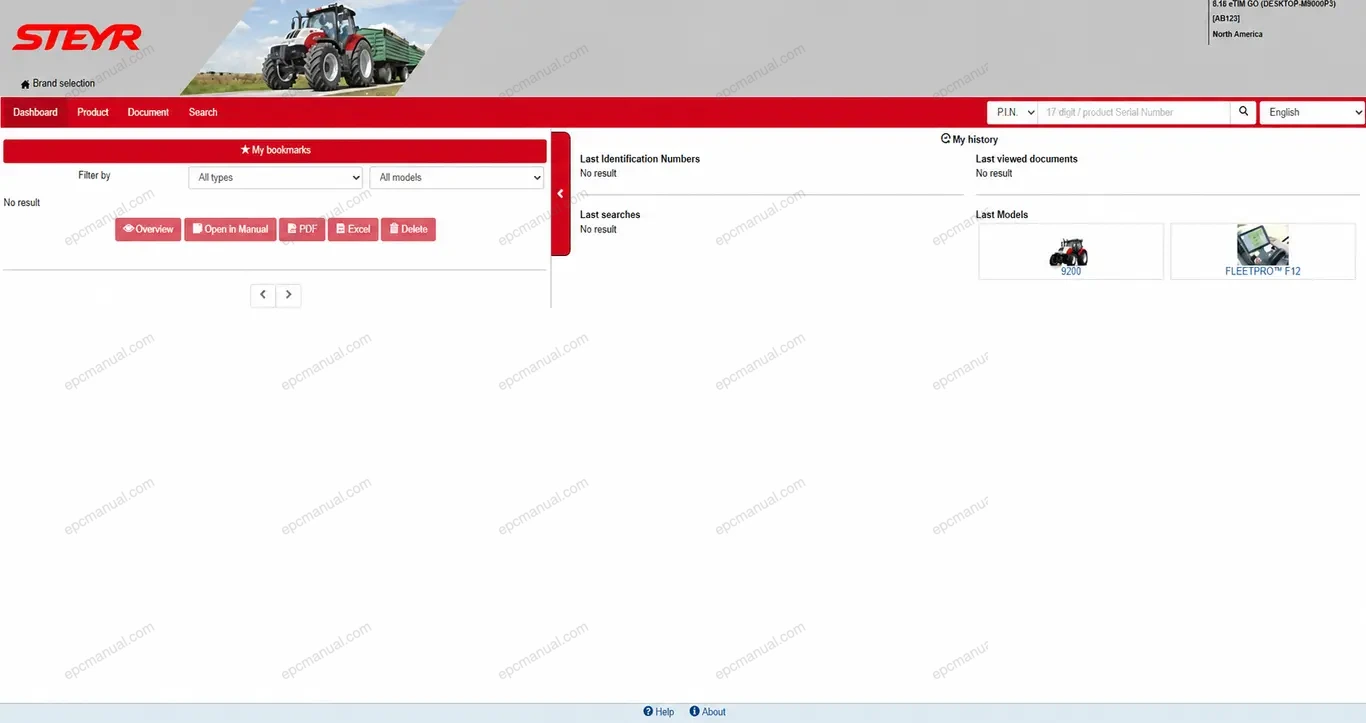
Task: Expand the All types filter dropdown
Action: pos(275,177)
